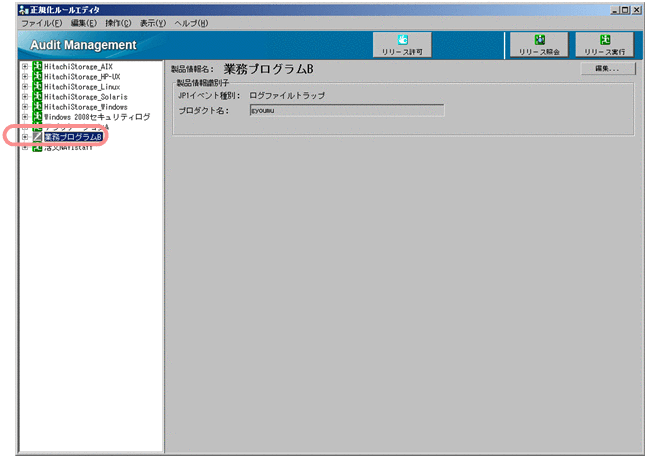Click the リリース照会 toolbar button
The image size is (648, 459).
pos(539,45)
